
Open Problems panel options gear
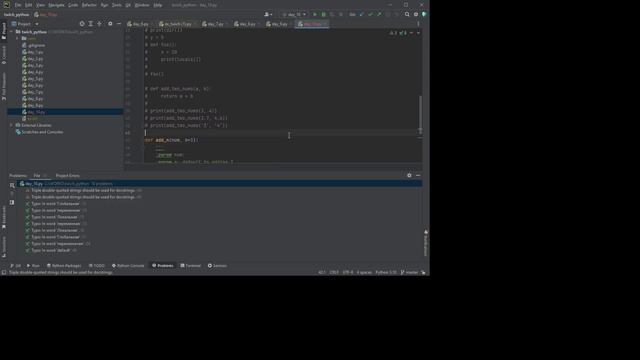[409, 175]
